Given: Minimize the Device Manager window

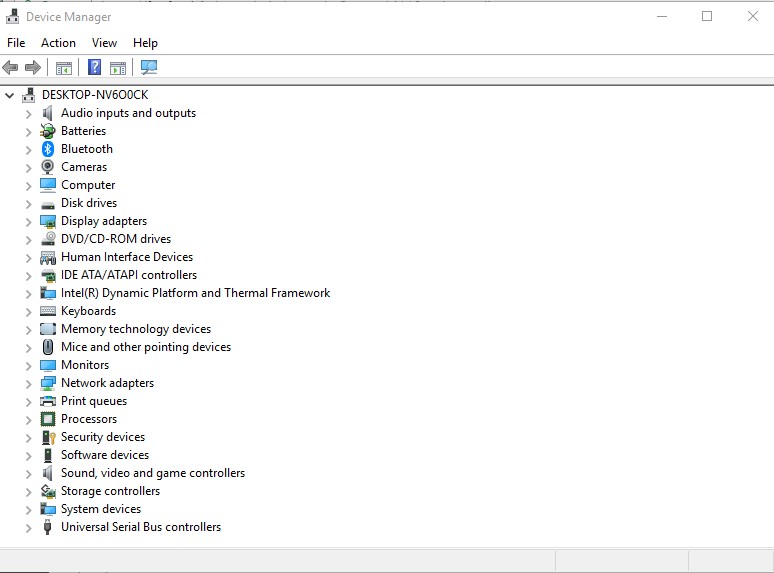Looking at the screenshot, I should pyautogui.click(x=662, y=16).
